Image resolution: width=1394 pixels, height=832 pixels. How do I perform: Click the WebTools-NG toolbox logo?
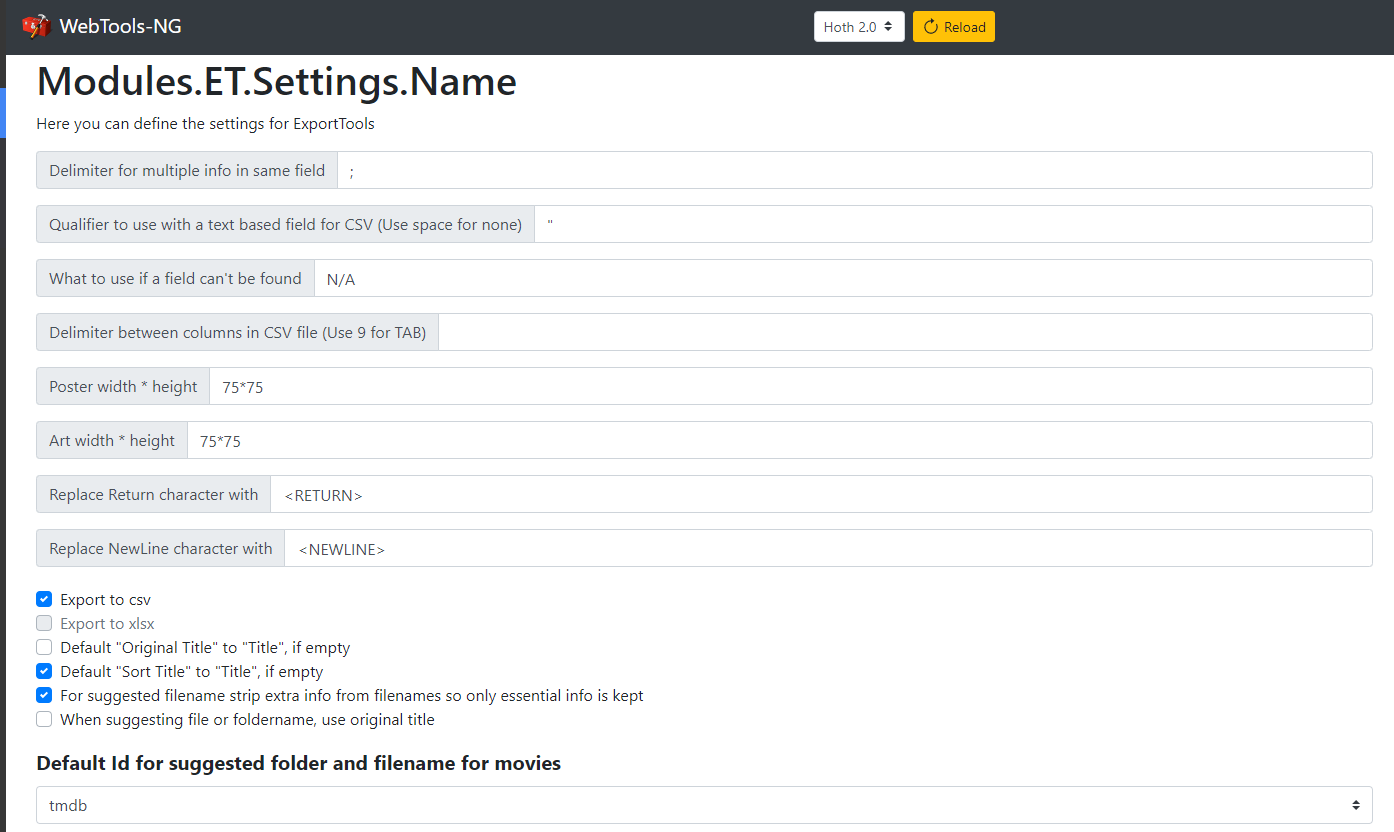point(38,26)
